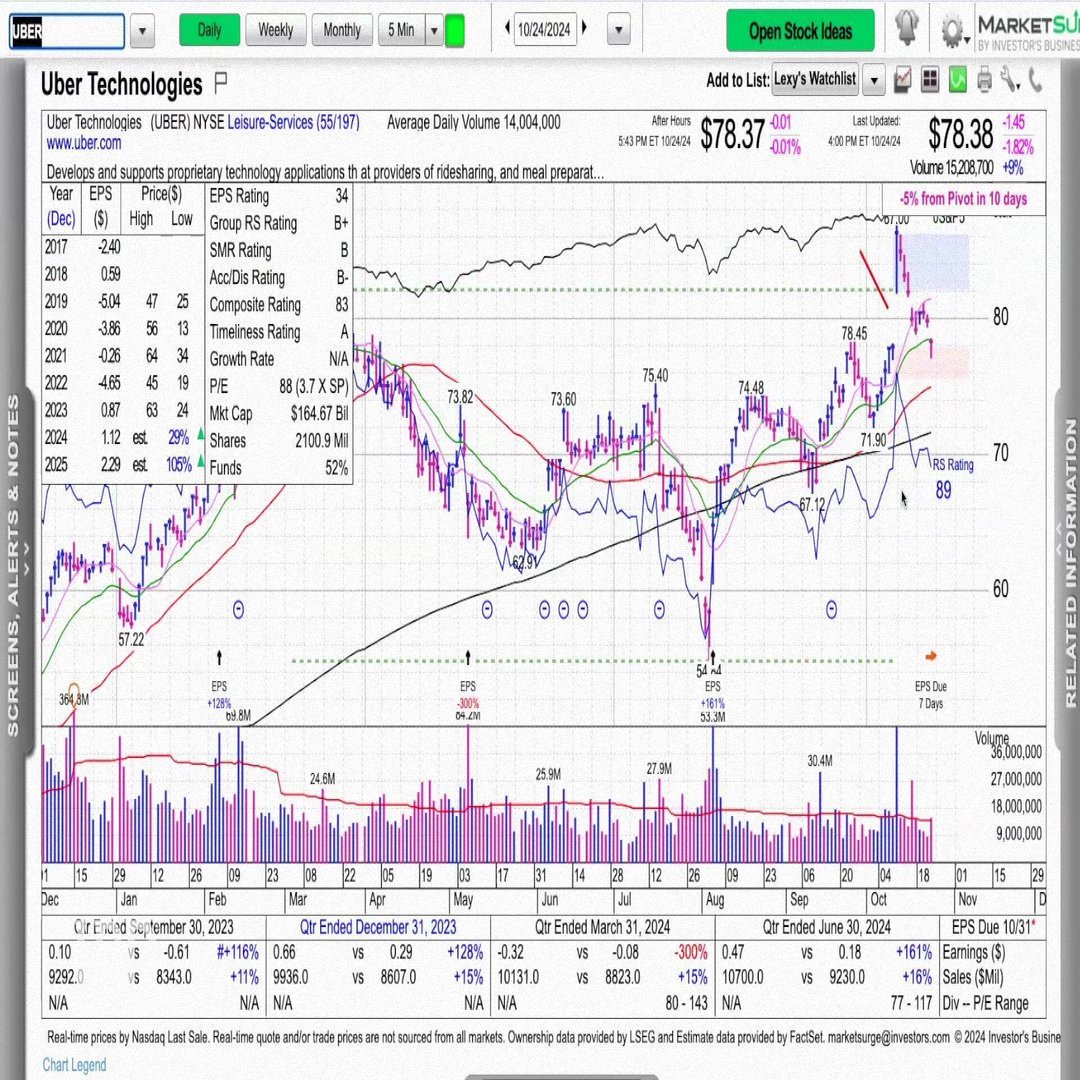Toggle the green real-time indicator button
1080x1080 pixels.
pos(455,30)
